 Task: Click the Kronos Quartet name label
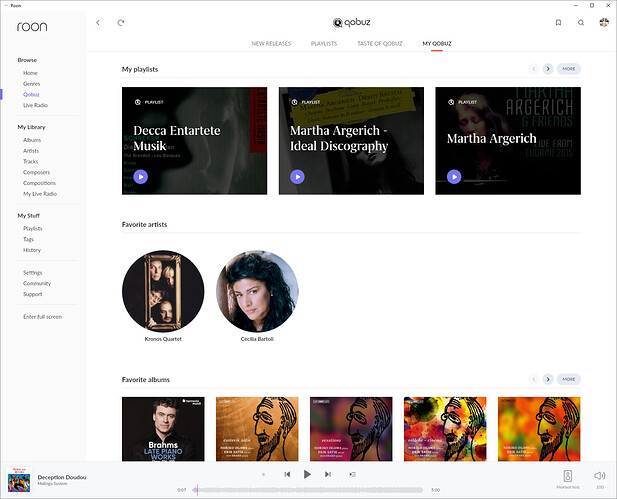click(x=163, y=339)
